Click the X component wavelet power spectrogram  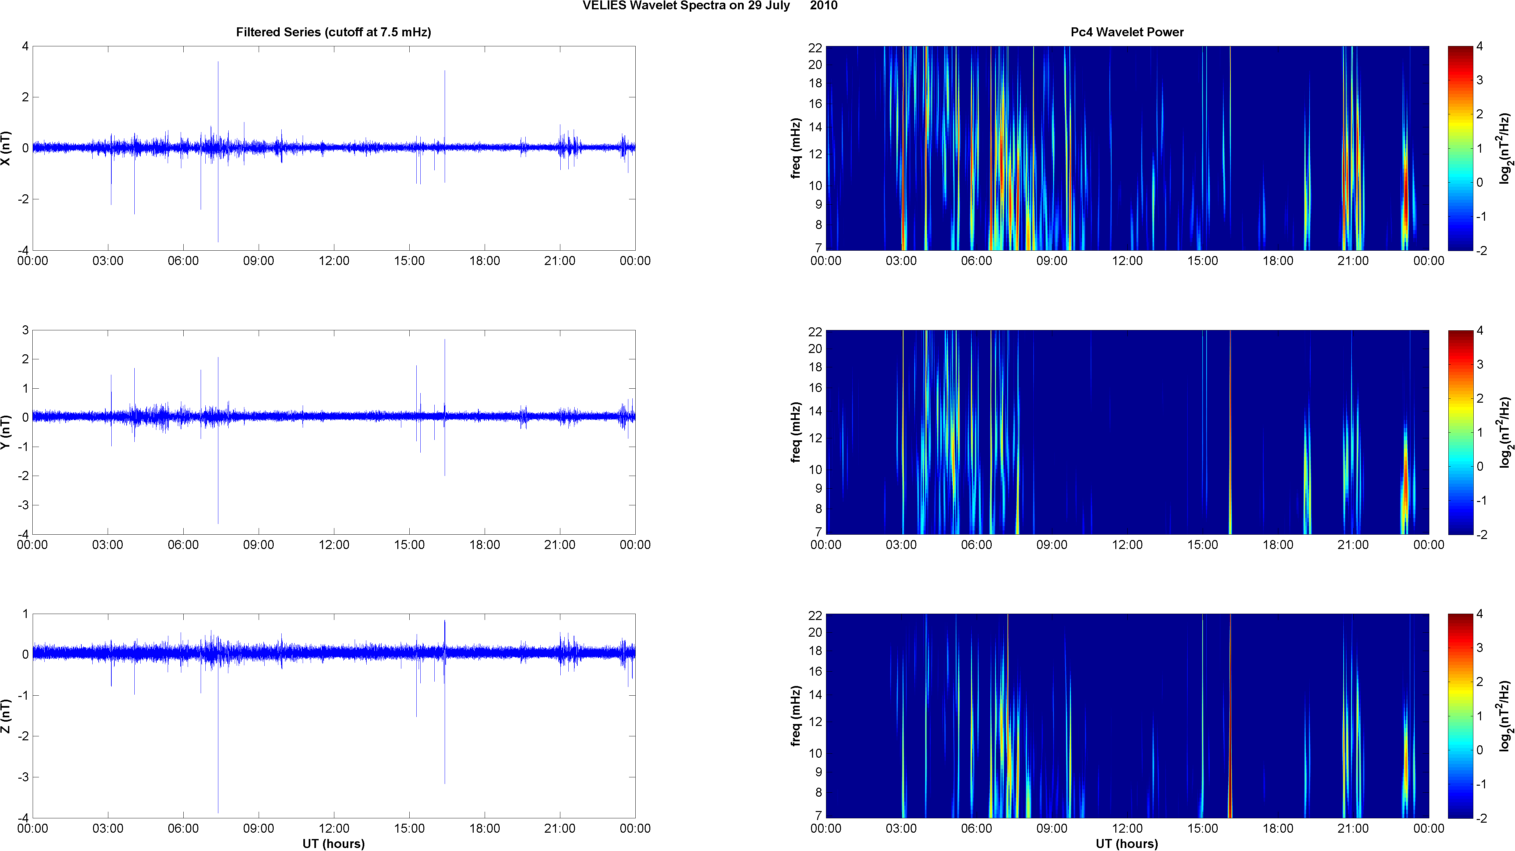pos(1127,148)
